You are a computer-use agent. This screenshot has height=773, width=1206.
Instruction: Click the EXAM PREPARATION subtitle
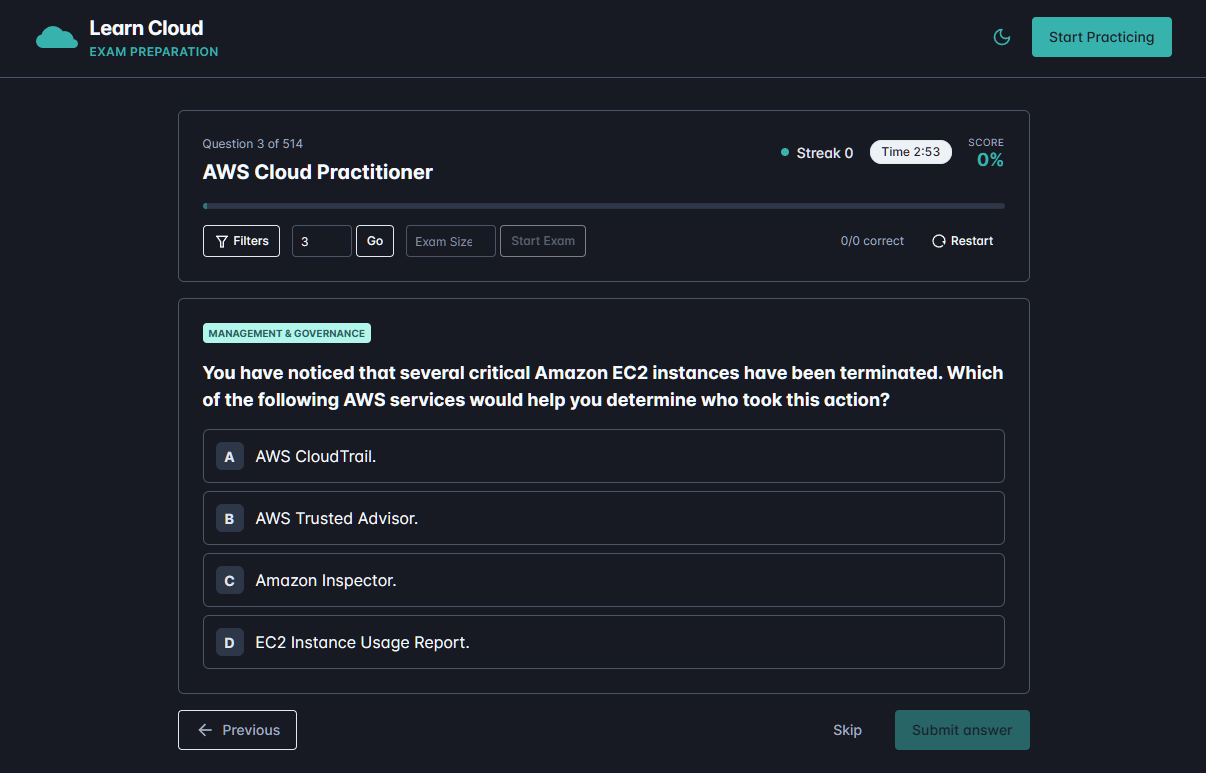pyautogui.click(x=154, y=51)
